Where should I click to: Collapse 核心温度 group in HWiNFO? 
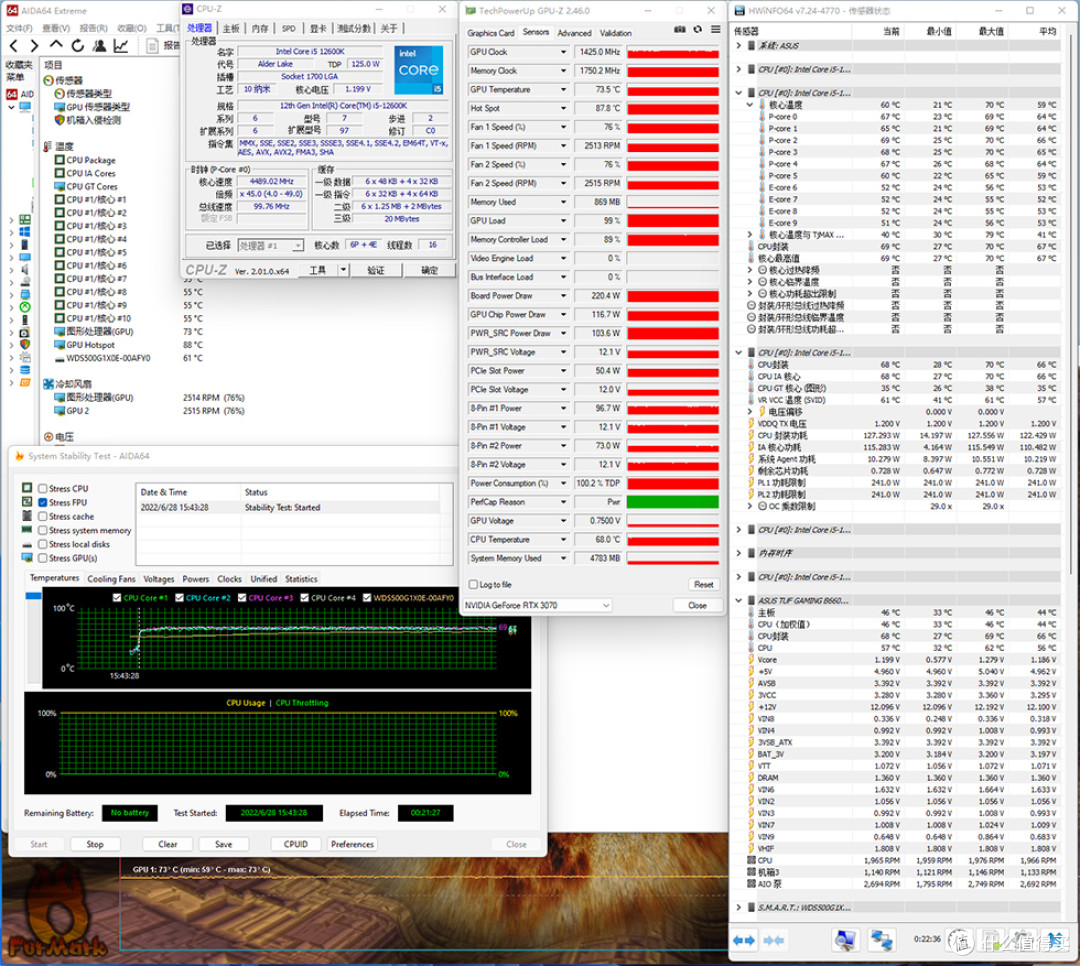click(750, 105)
